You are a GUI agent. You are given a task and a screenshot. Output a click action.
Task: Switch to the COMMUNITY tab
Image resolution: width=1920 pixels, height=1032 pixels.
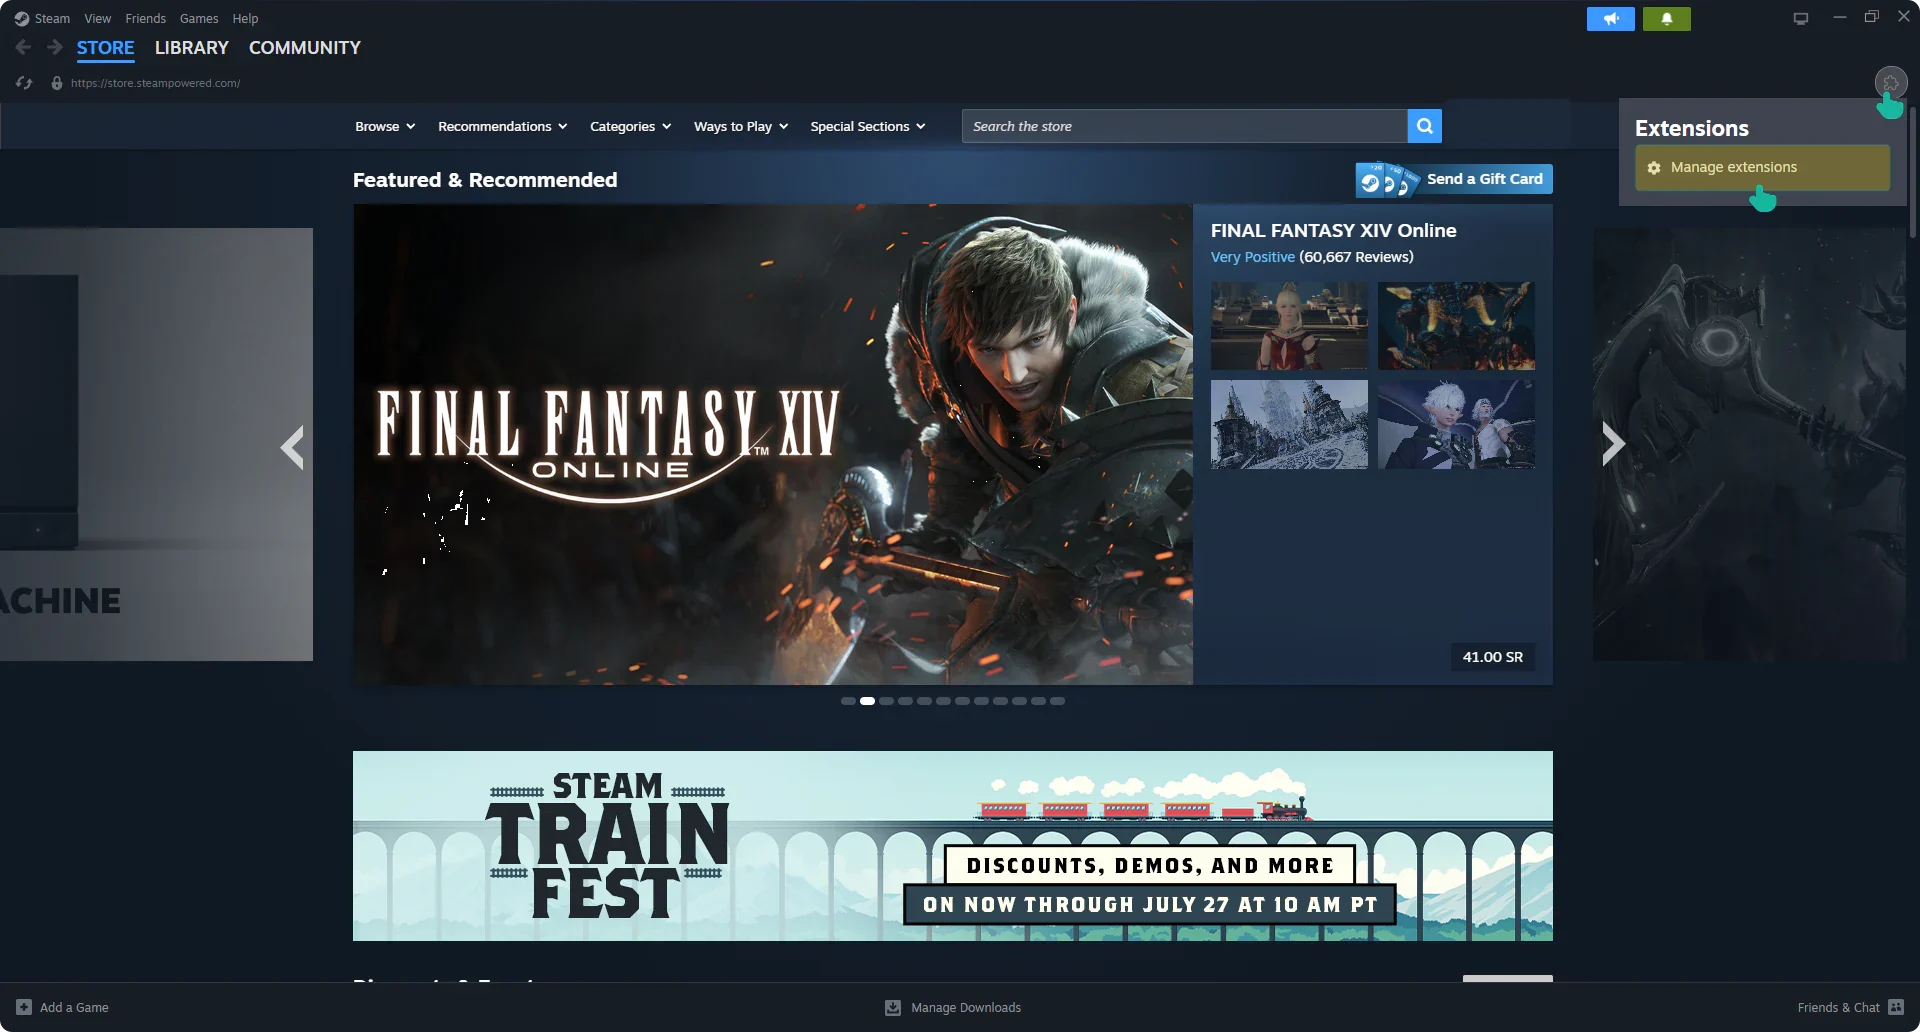point(305,48)
